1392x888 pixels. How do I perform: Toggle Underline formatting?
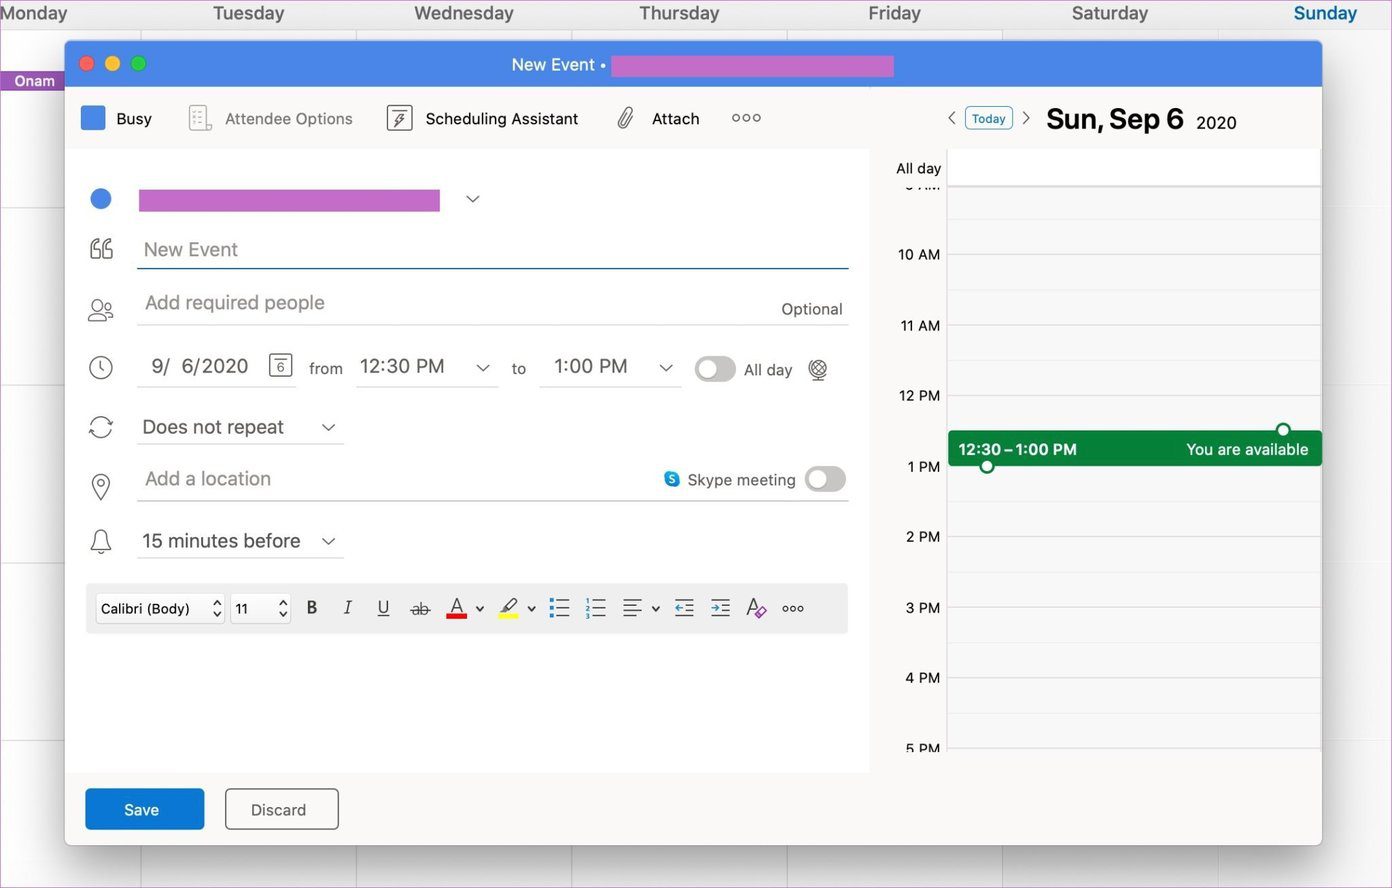383,608
